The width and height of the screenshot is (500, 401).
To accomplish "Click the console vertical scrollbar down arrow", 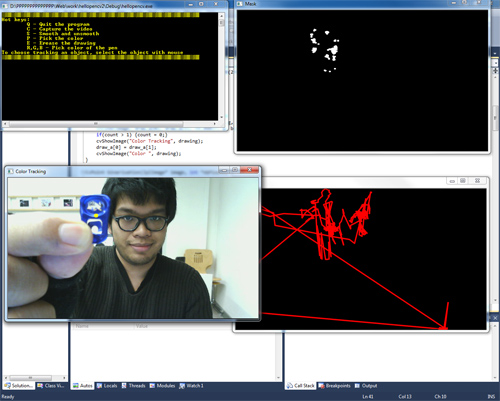I will coord(221,117).
